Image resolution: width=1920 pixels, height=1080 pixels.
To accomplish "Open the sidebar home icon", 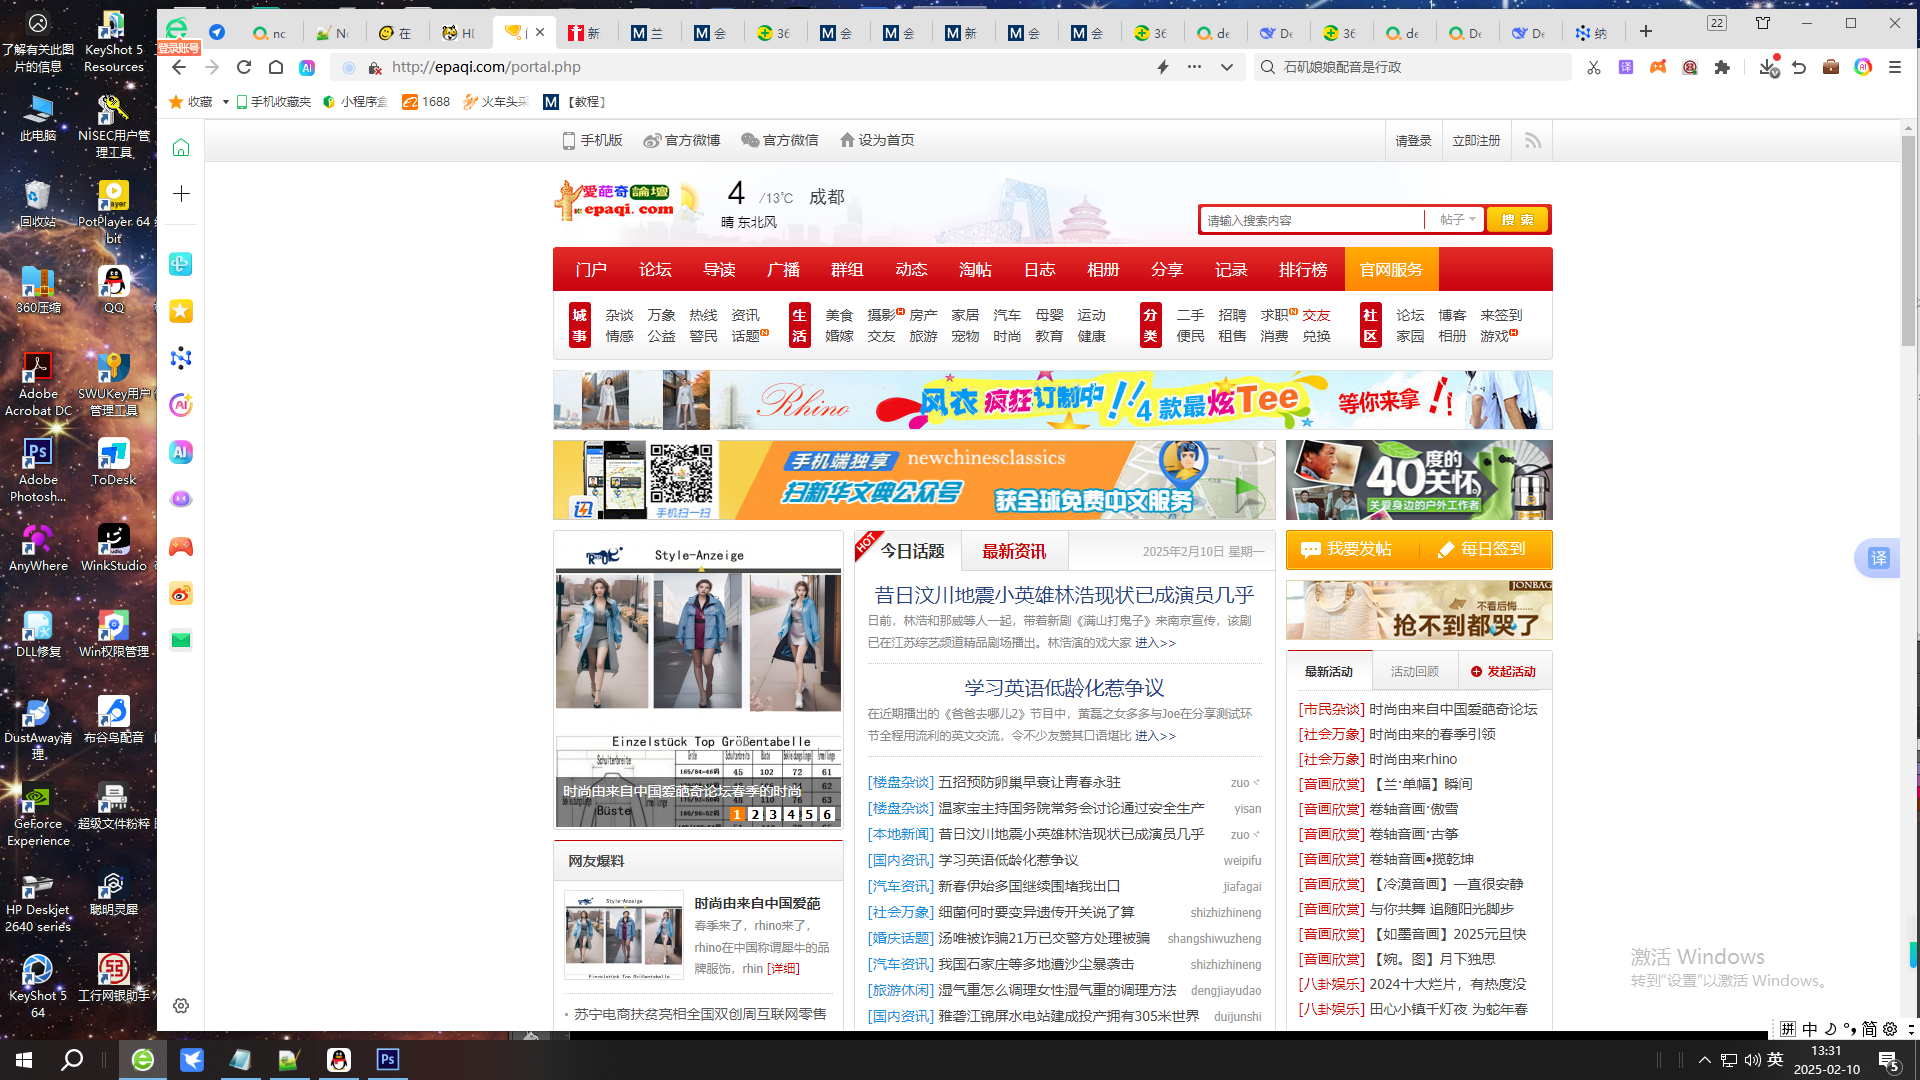I will coord(181,148).
